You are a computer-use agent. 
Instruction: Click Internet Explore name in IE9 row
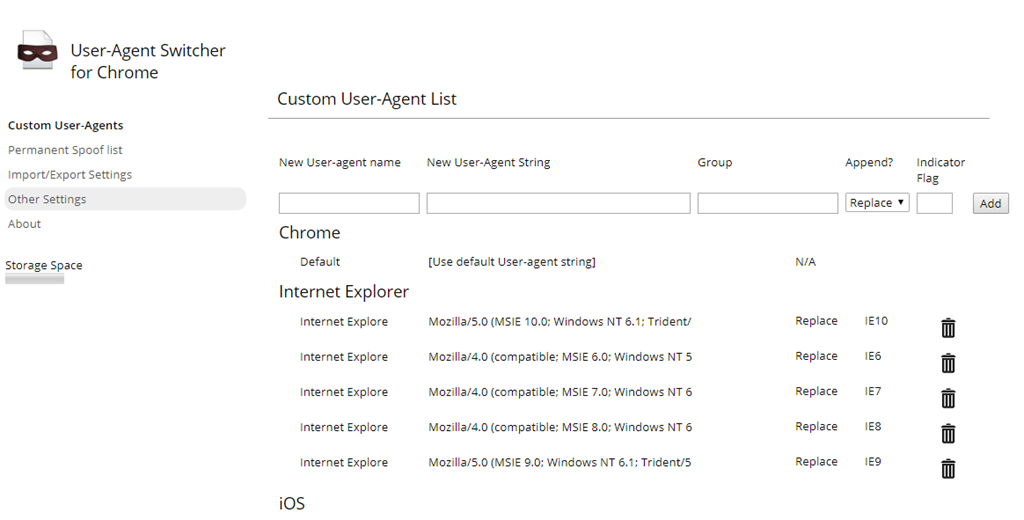tap(344, 463)
